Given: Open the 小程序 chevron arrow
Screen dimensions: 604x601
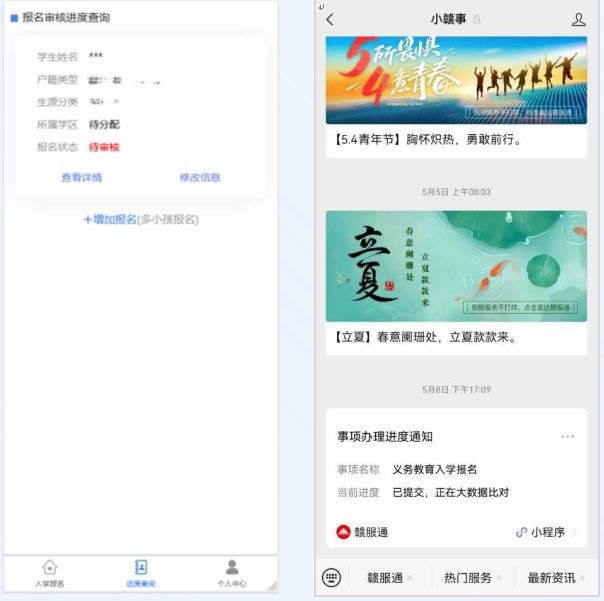Looking at the screenshot, I should point(575,532).
